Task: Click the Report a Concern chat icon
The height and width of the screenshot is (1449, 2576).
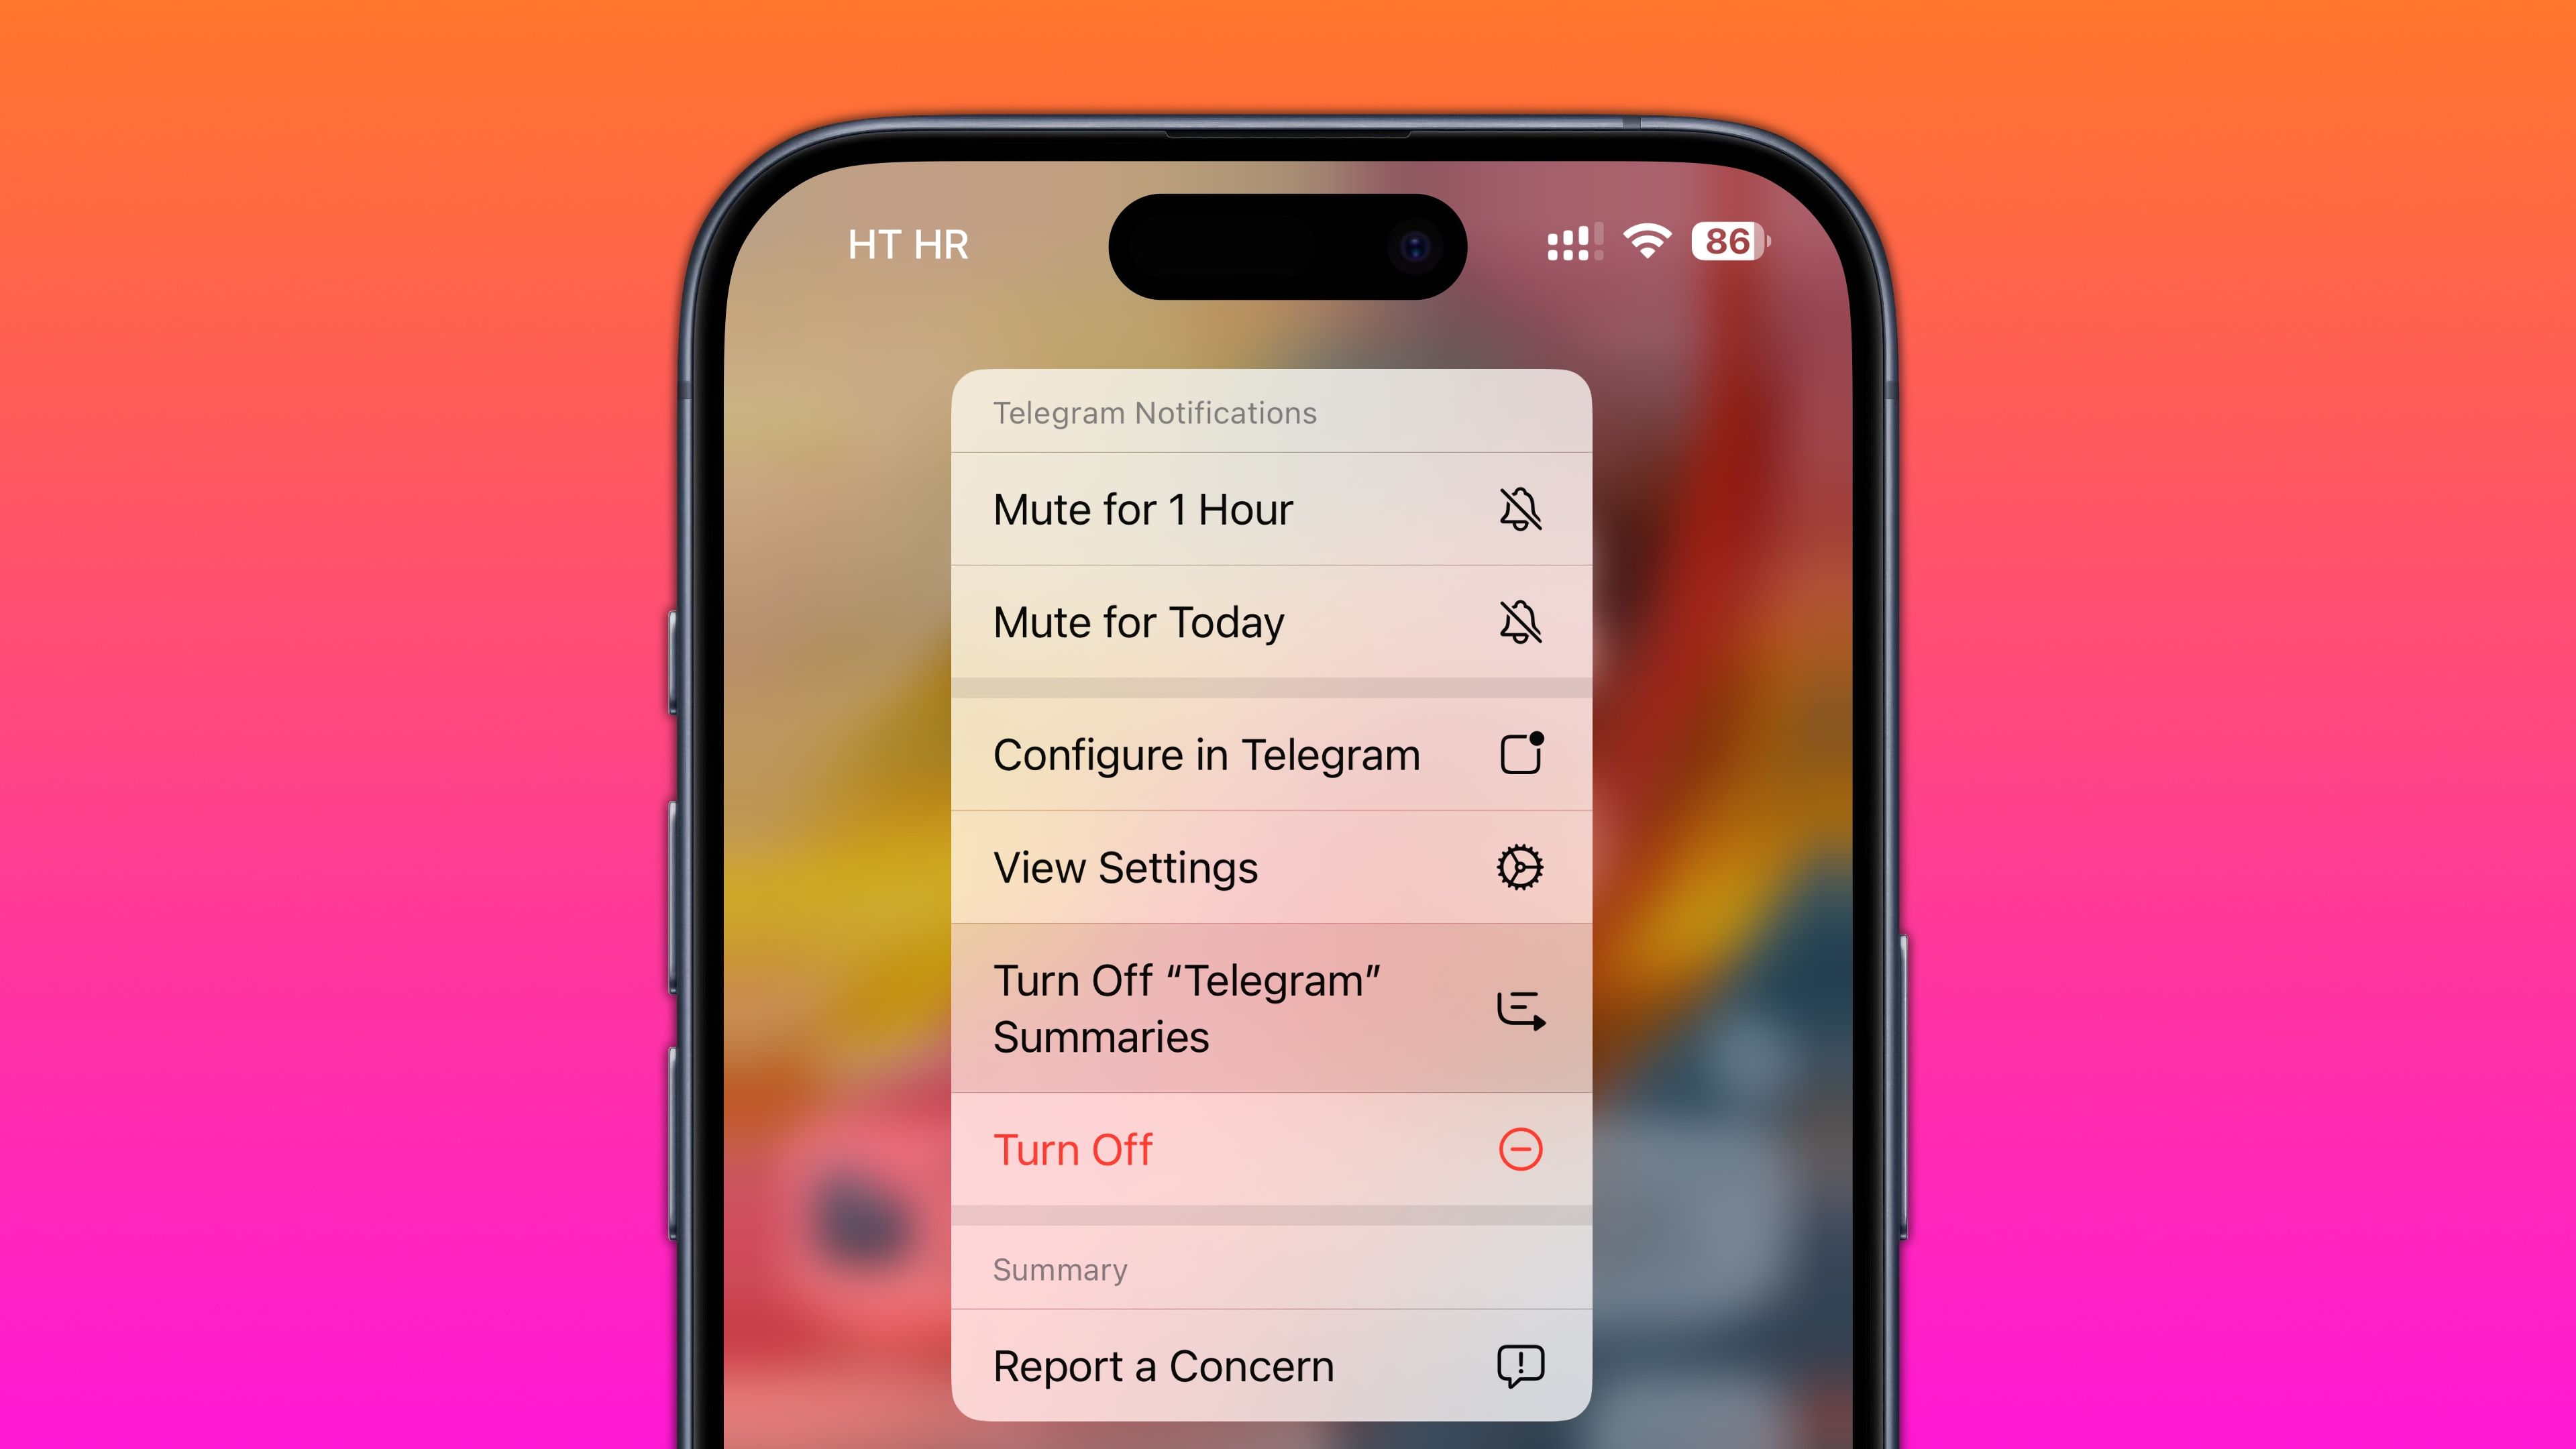Action: pyautogui.click(x=1521, y=1364)
